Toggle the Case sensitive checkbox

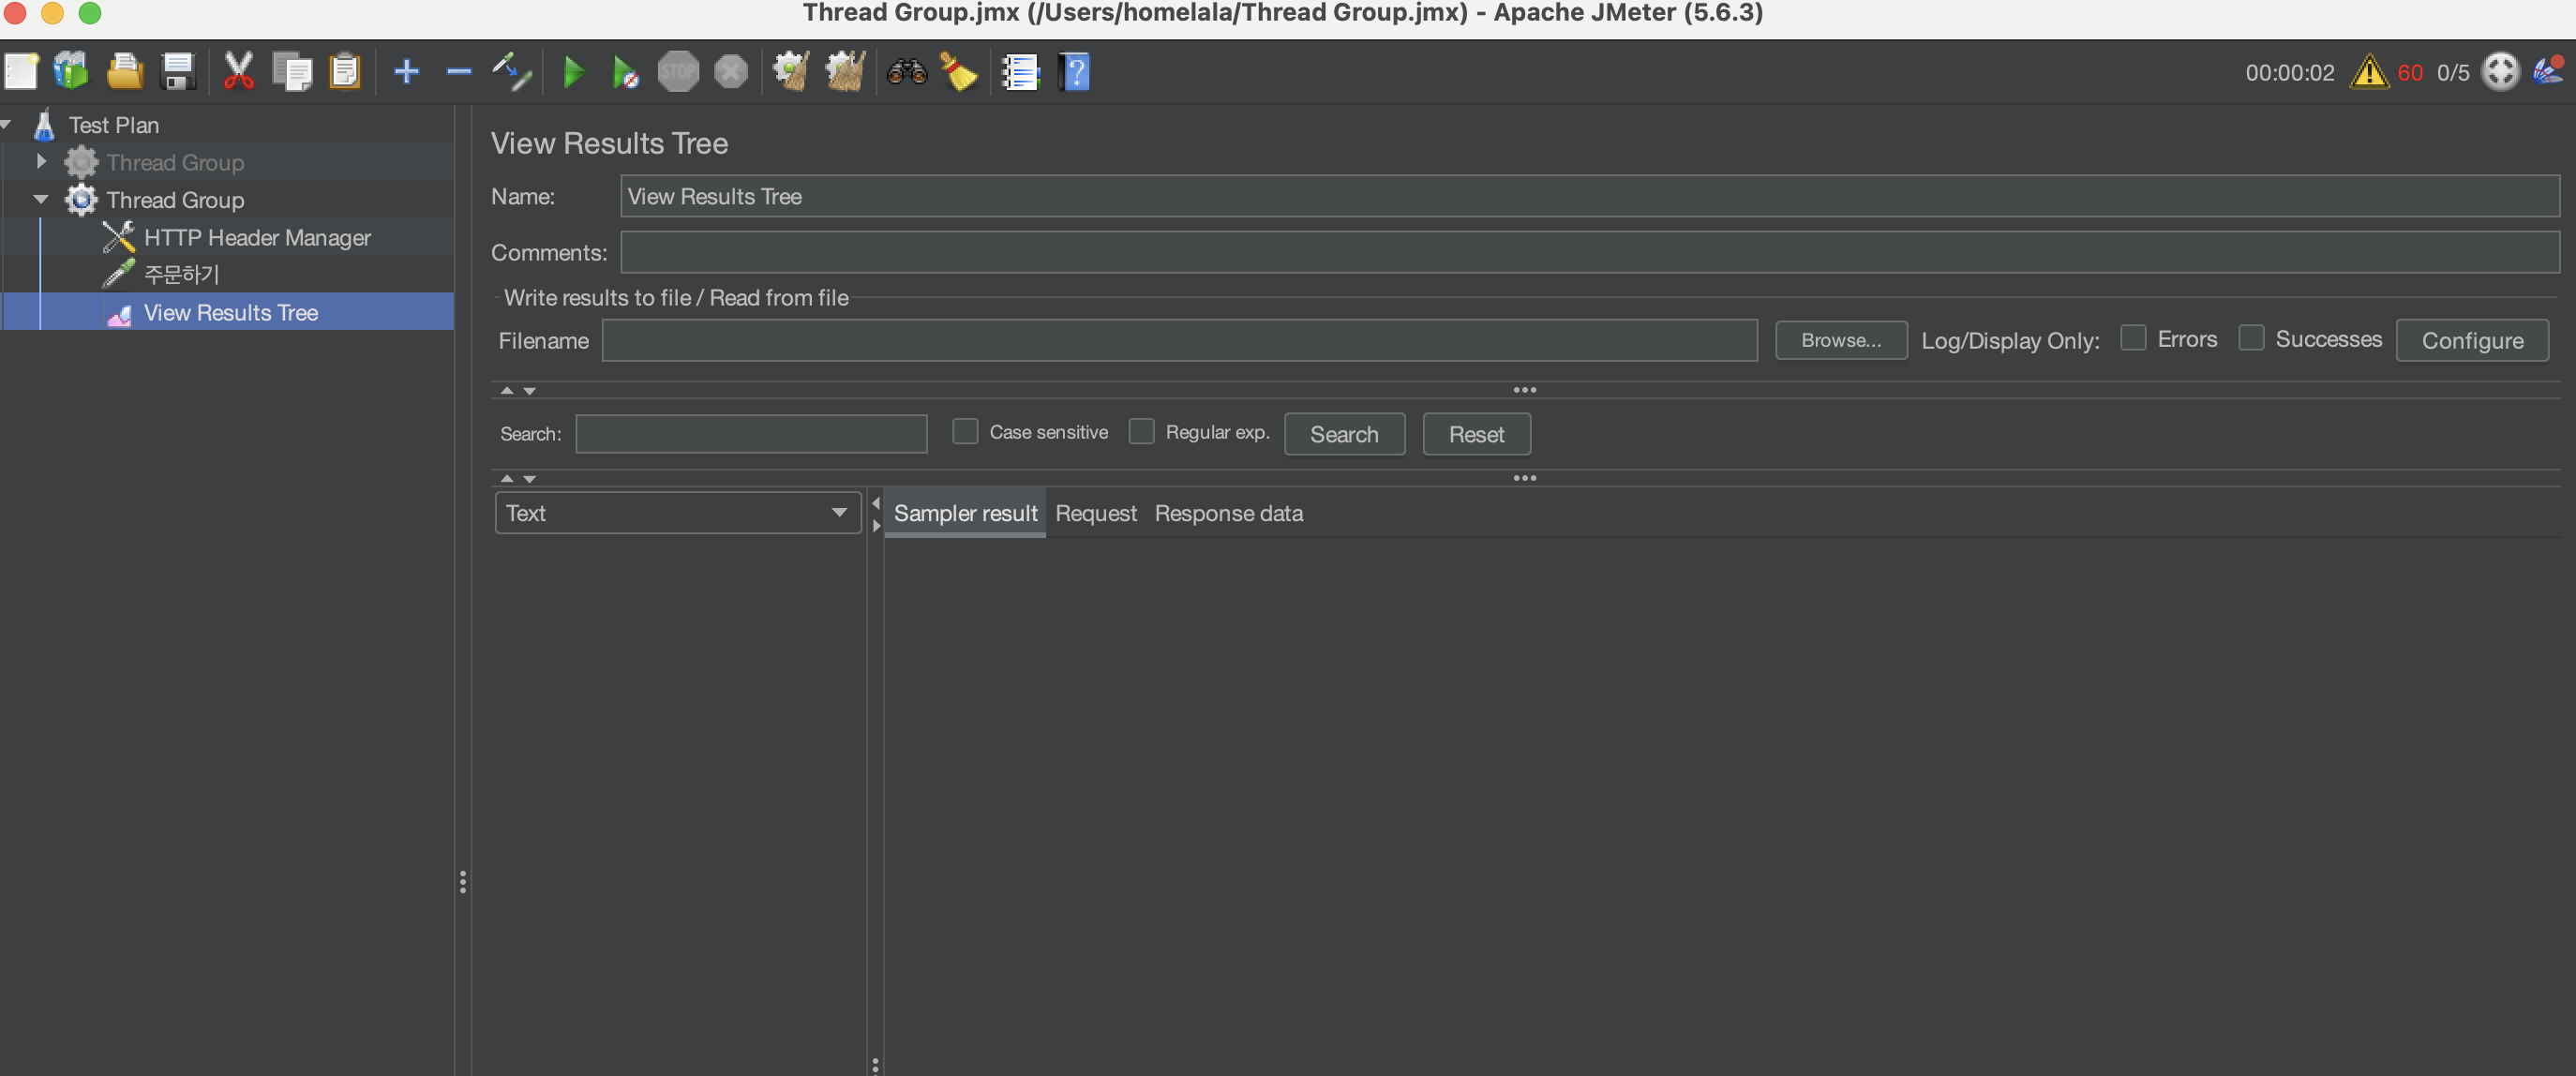click(x=964, y=432)
